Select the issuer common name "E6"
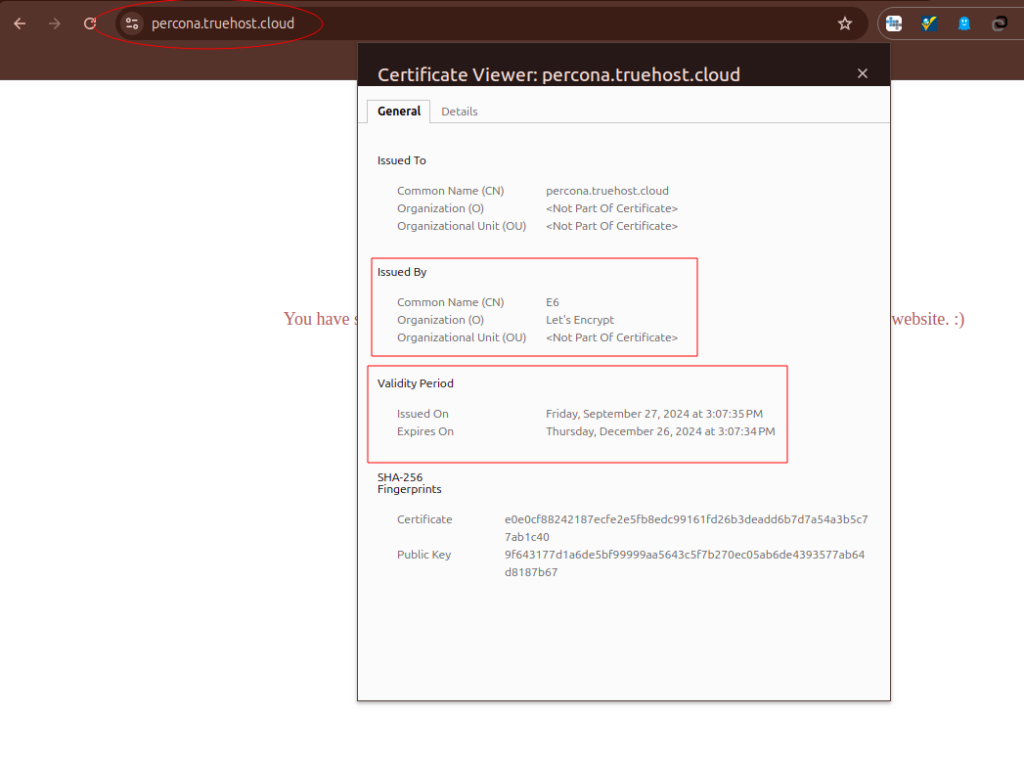Screen dimensions: 1024x761 (x=552, y=302)
